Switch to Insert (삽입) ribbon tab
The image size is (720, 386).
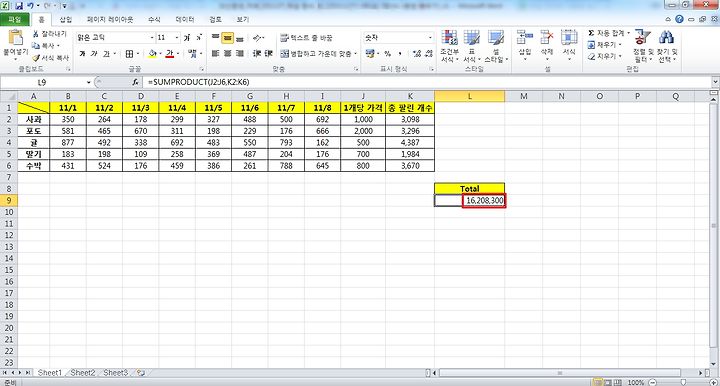tap(66, 20)
